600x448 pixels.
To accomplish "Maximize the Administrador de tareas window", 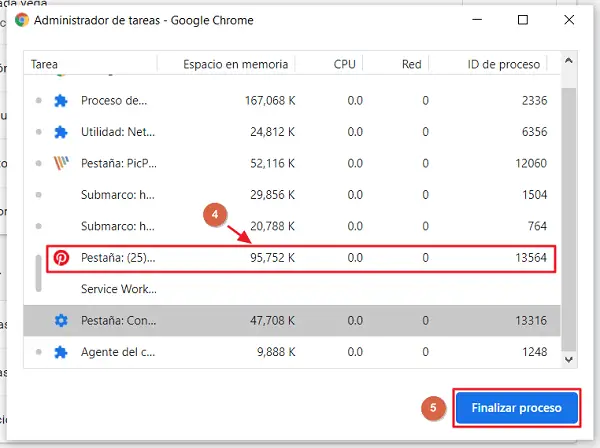I will click(x=523, y=20).
